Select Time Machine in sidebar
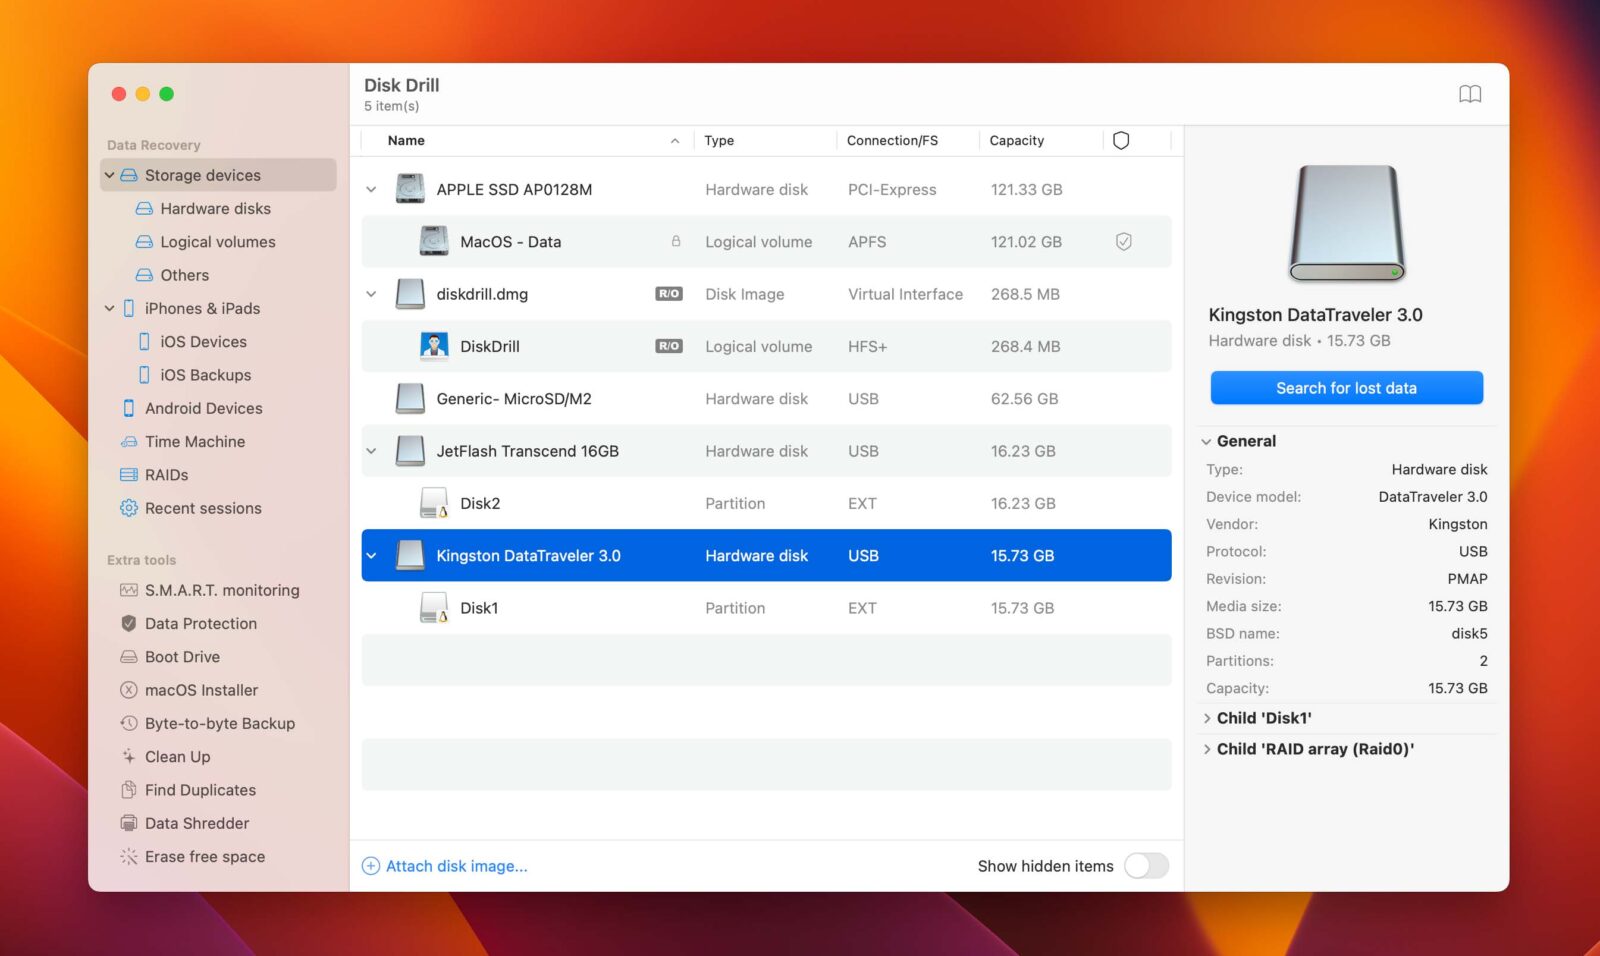Image resolution: width=1600 pixels, height=956 pixels. tap(194, 441)
